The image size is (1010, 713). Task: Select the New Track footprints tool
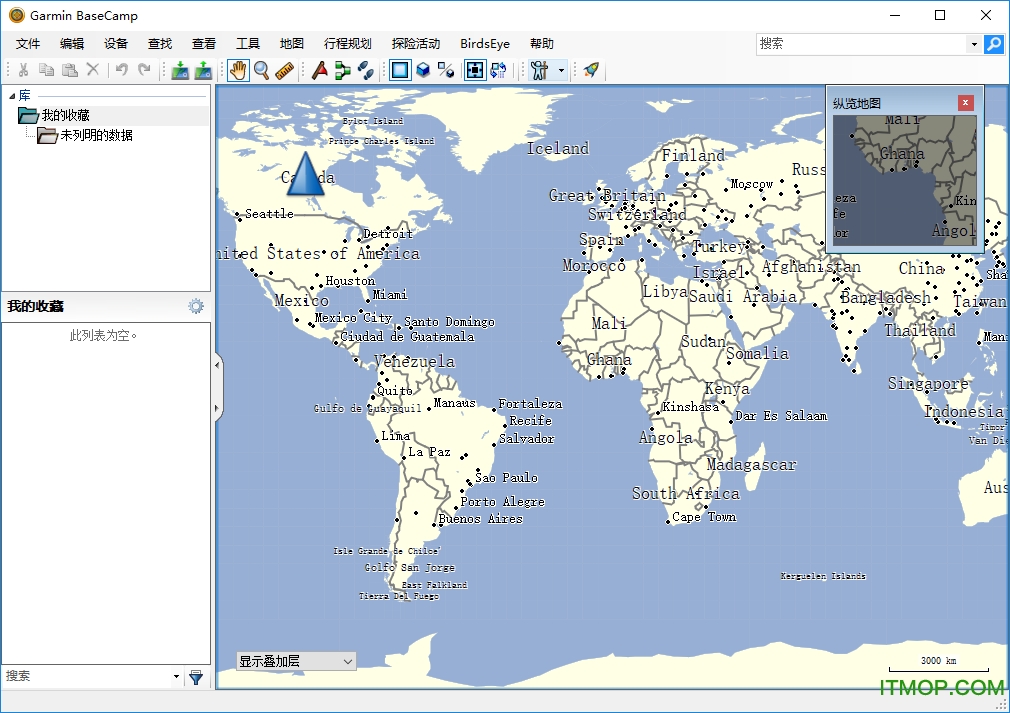coord(366,70)
